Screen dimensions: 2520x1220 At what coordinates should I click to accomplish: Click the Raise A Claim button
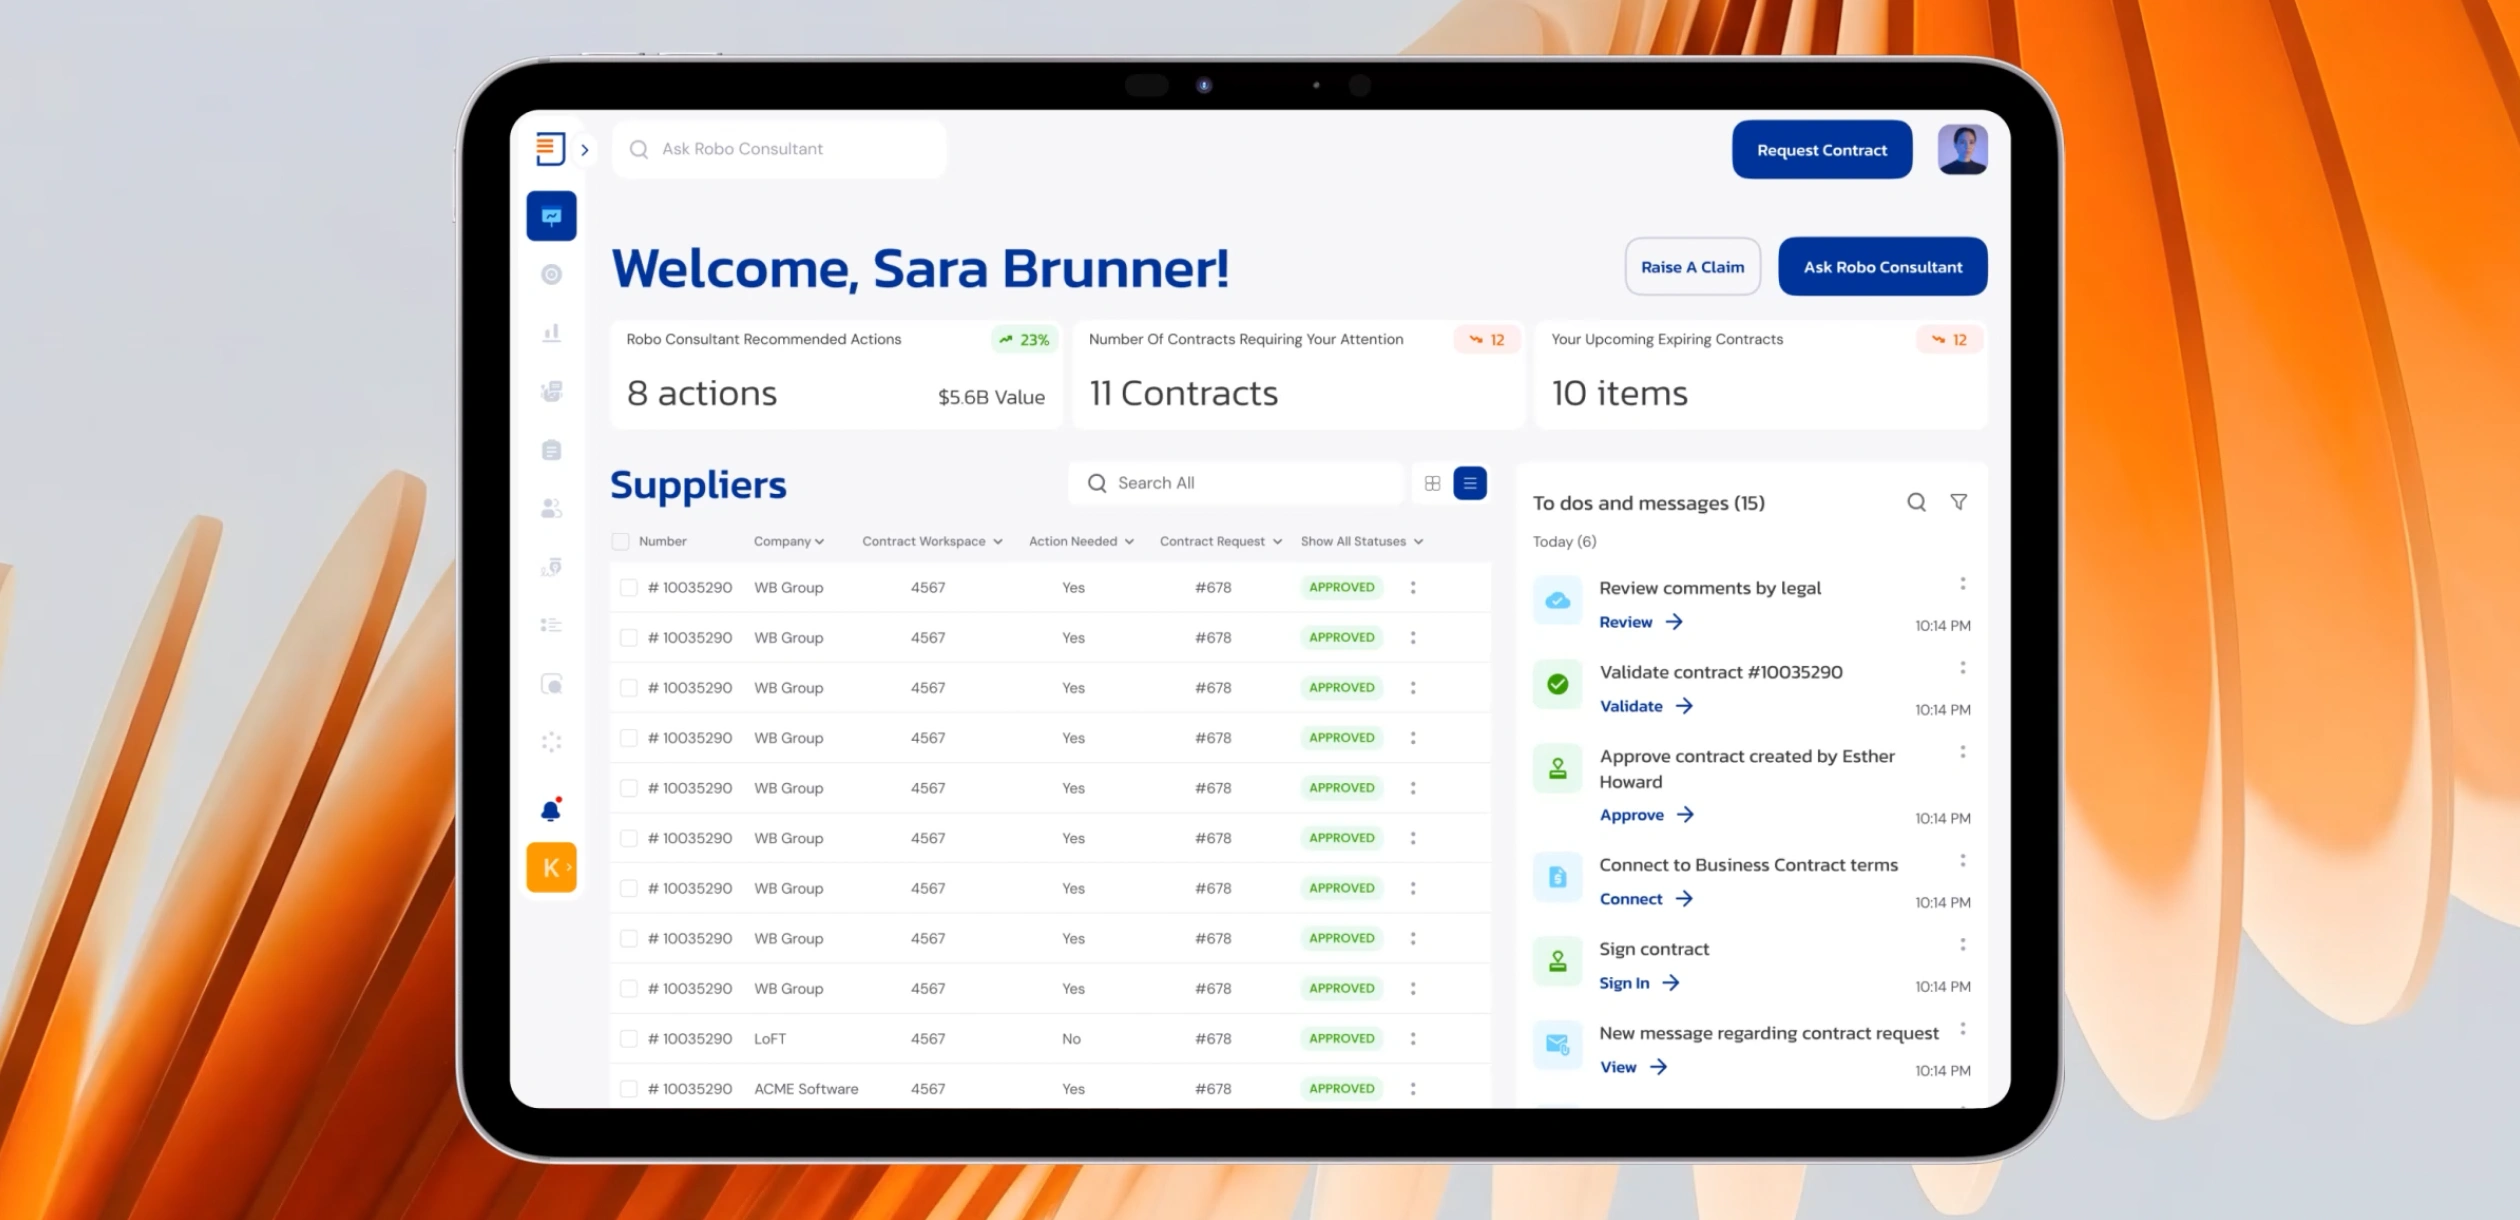click(1692, 267)
